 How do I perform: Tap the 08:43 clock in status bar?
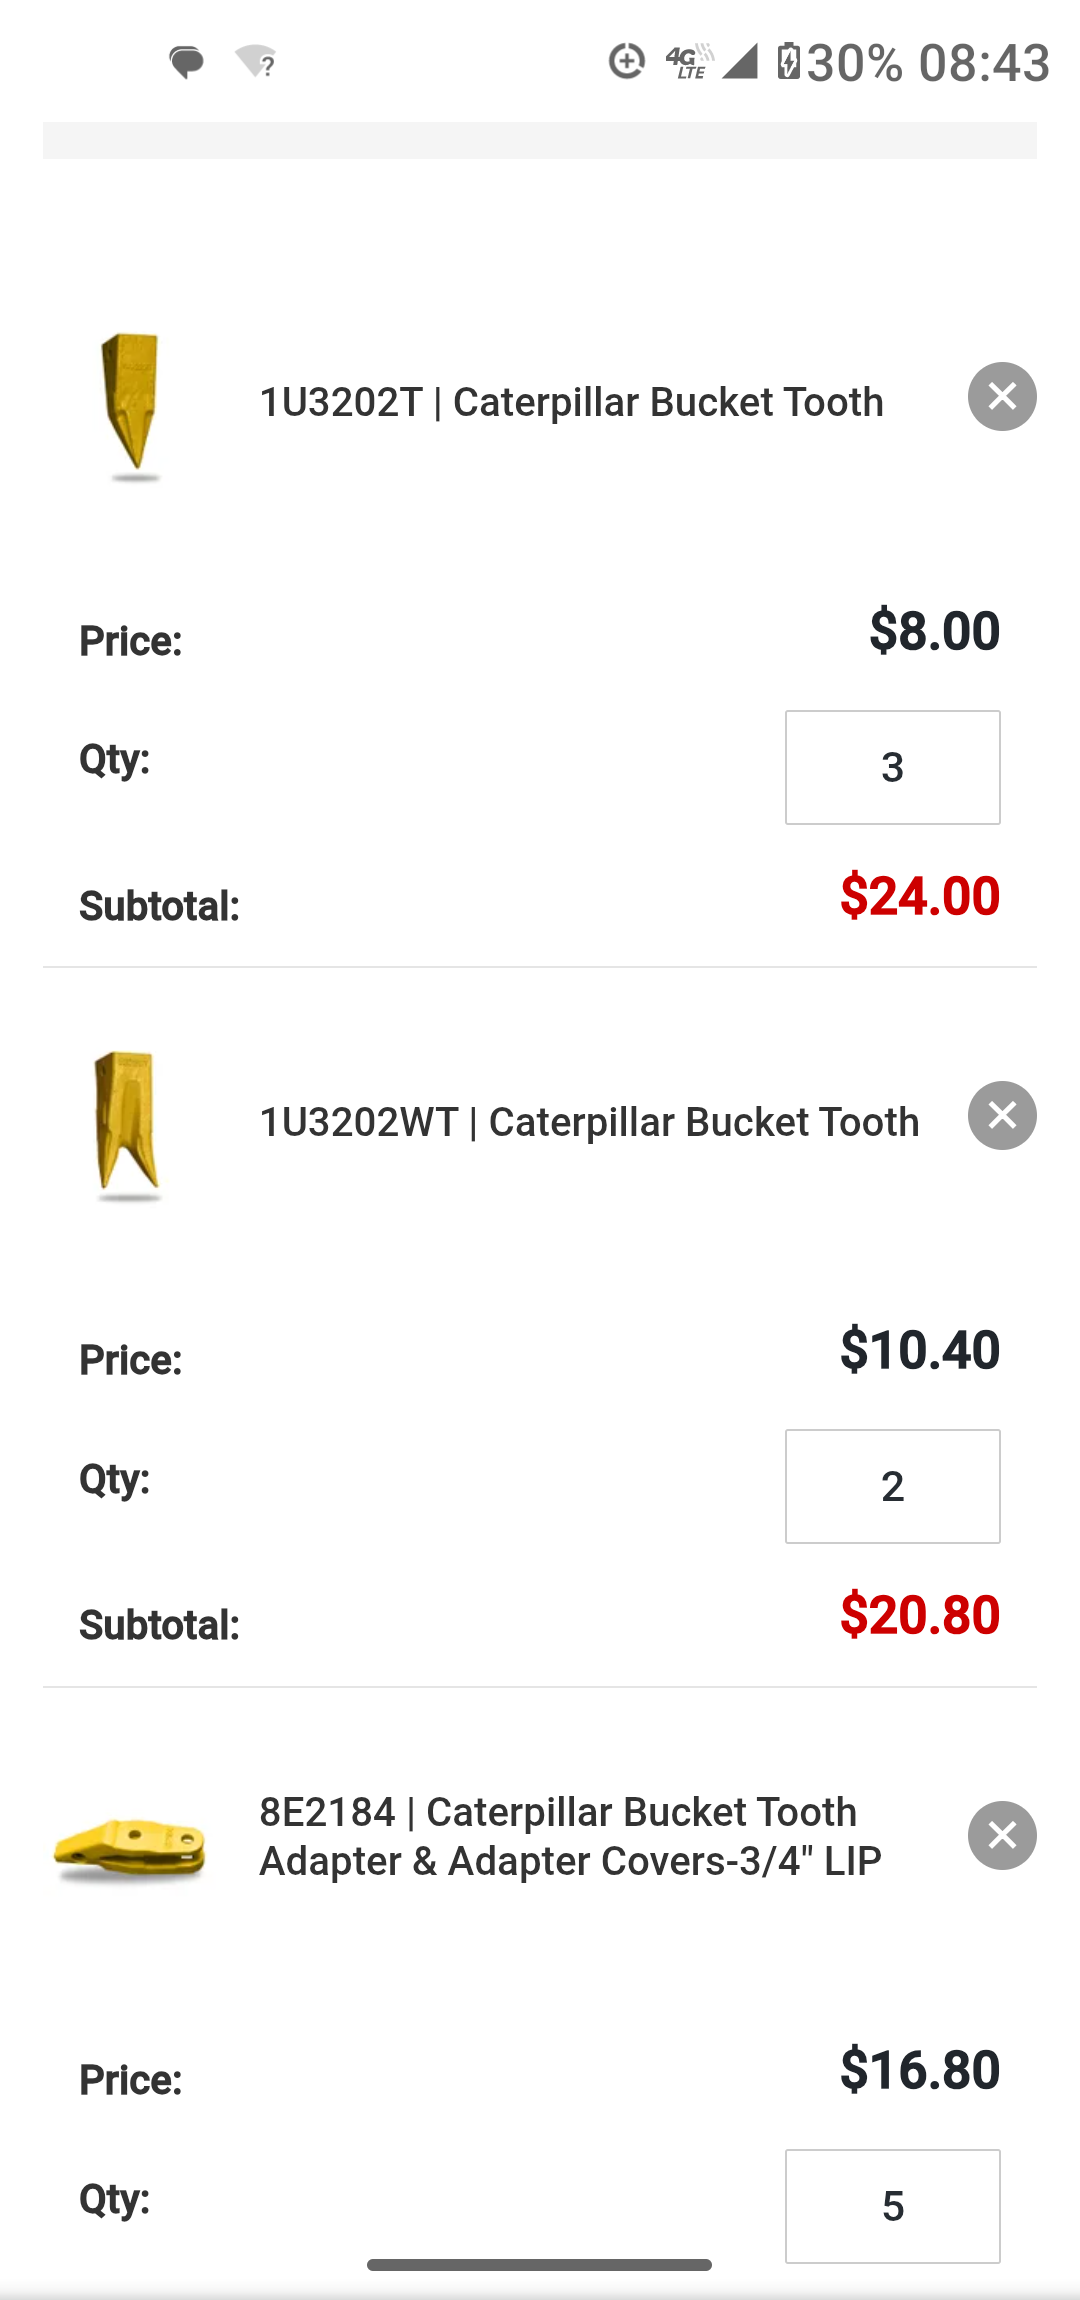coord(984,62)
